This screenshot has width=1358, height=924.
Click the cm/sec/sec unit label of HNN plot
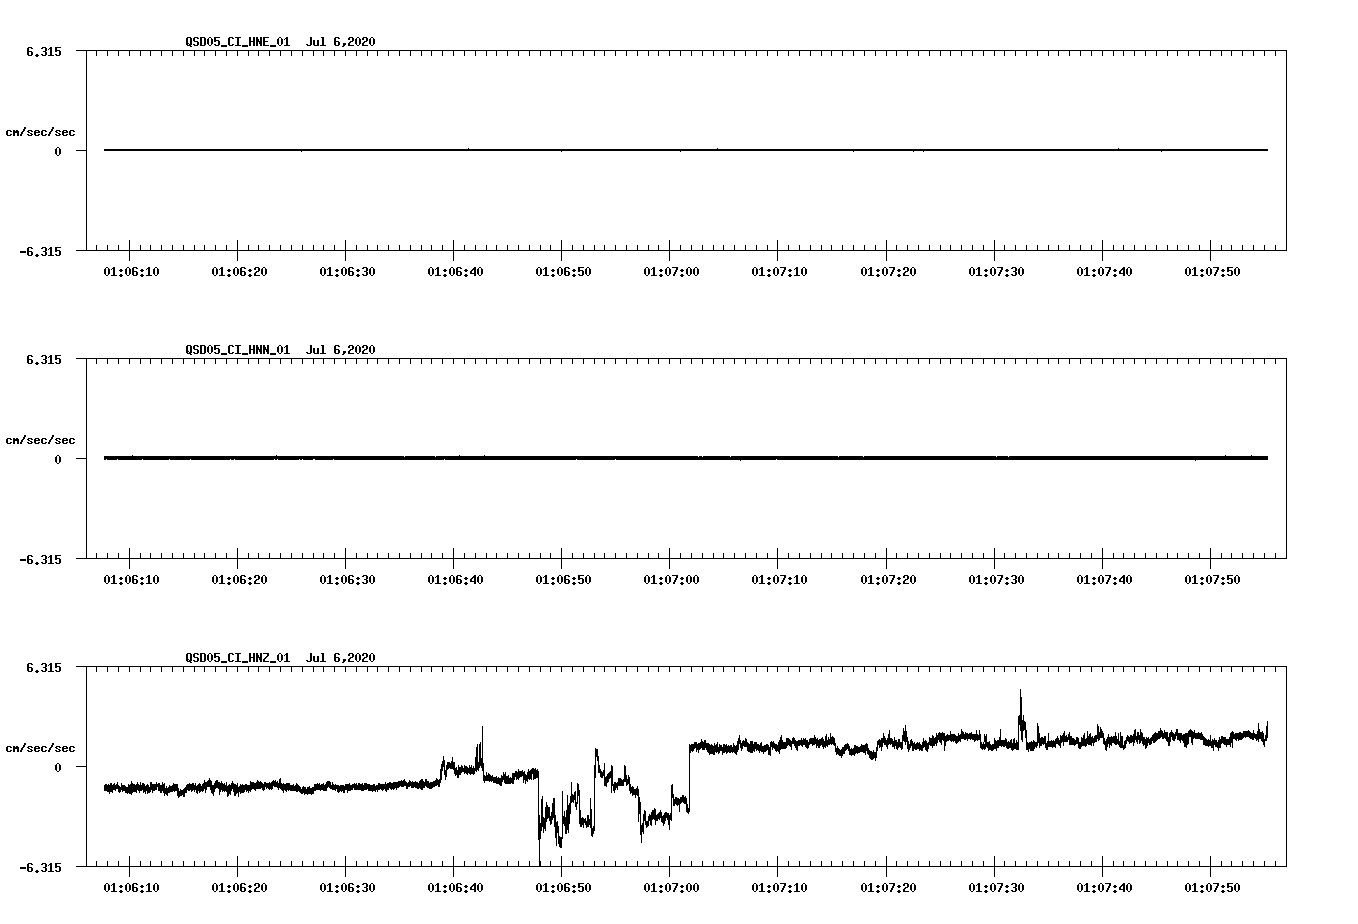(40, 440)
